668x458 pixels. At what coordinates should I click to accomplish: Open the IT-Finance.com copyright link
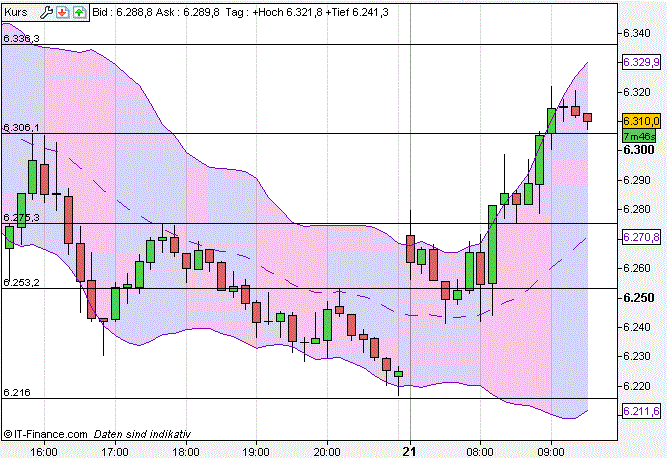click(46, 434)
